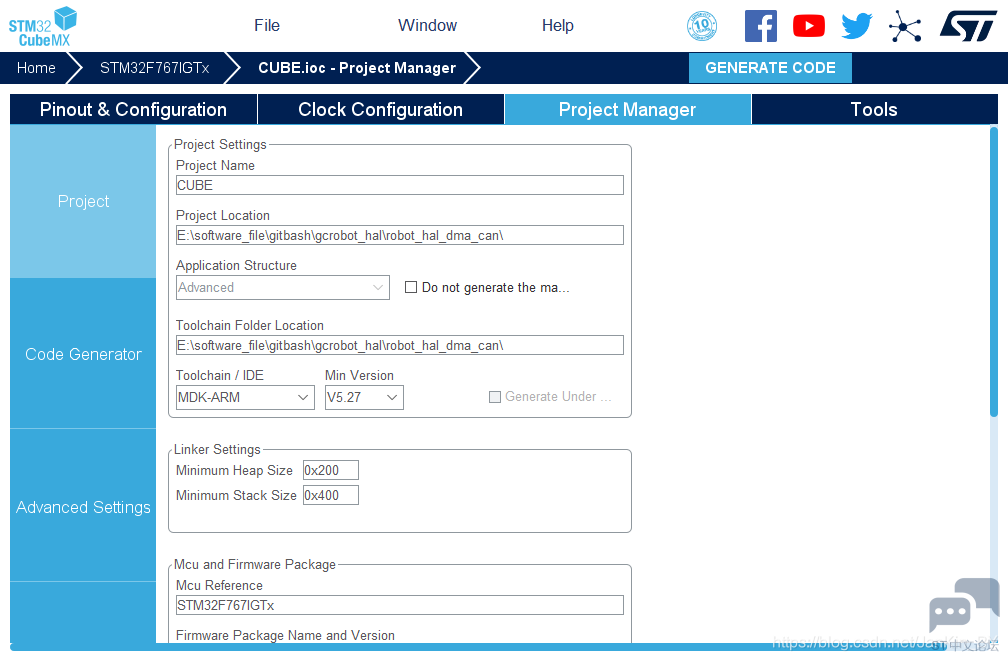Click the ST community network icon
The height and width of the screenshot is (661, 1008).
pyautogui.click(x=905, y=26)
